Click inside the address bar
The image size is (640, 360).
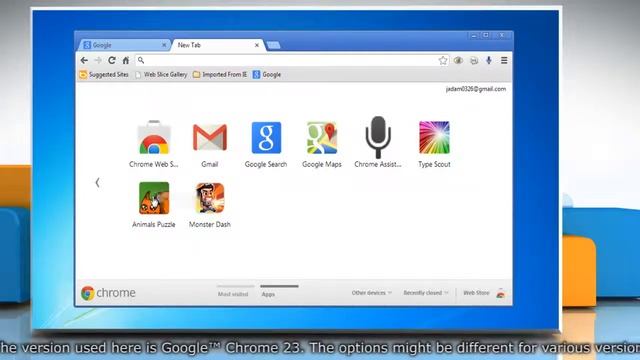(x=292, y=60)
